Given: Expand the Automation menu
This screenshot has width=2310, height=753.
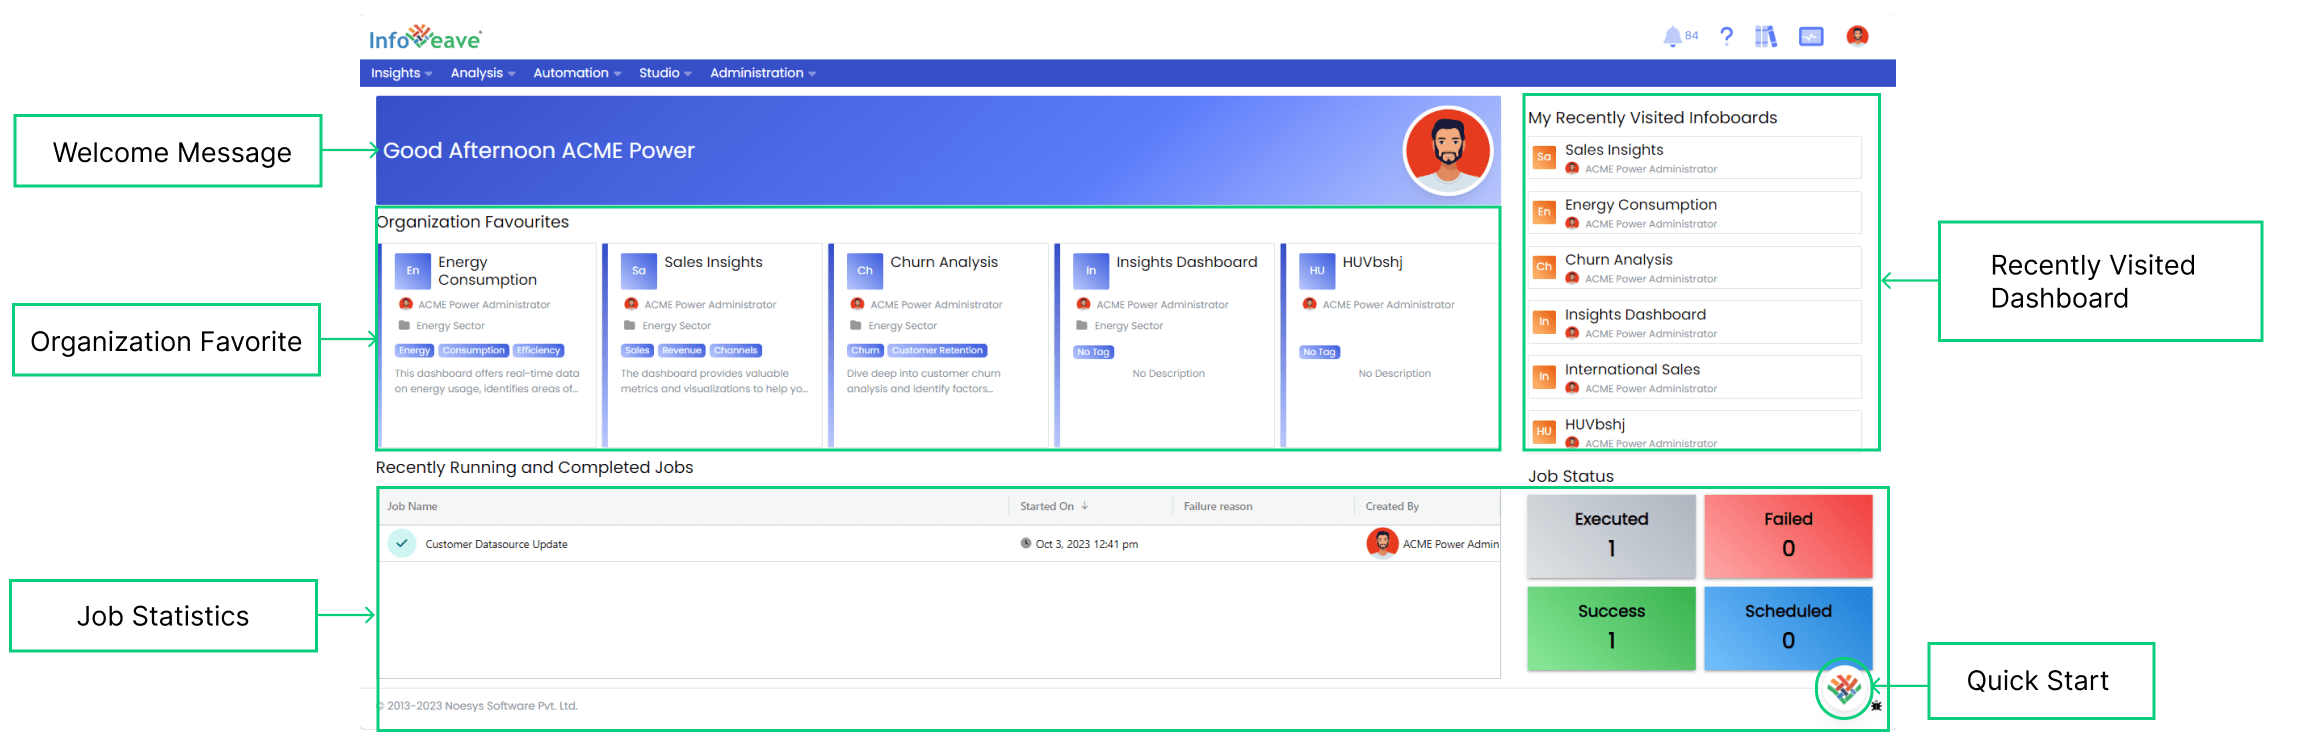Looking at the screenshot, I should click(x=577, y=73).
